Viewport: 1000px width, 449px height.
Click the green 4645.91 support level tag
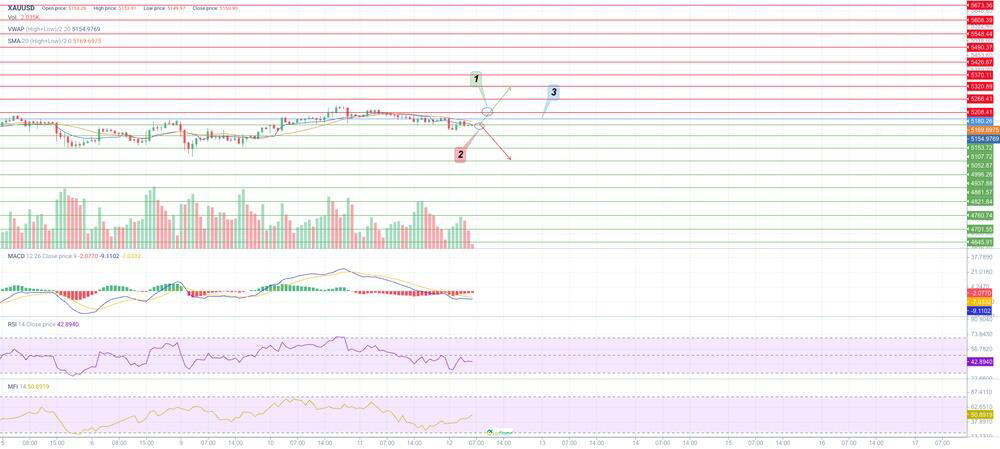pos(980,242)
